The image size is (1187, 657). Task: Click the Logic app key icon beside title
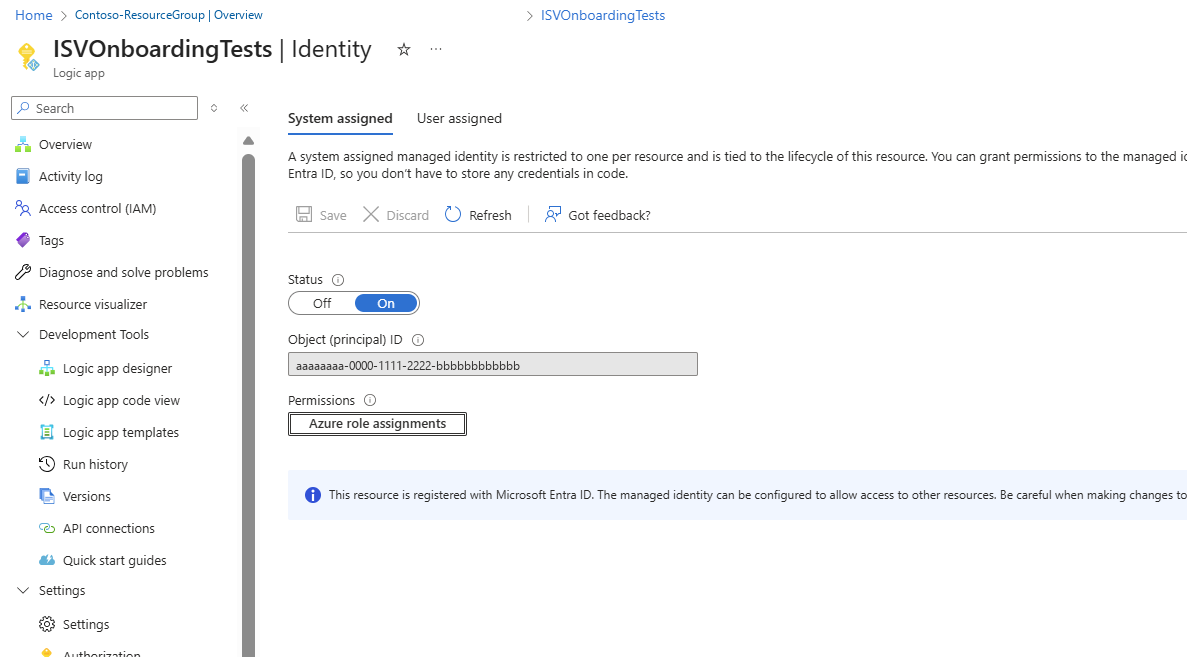[x=28, y=57]
